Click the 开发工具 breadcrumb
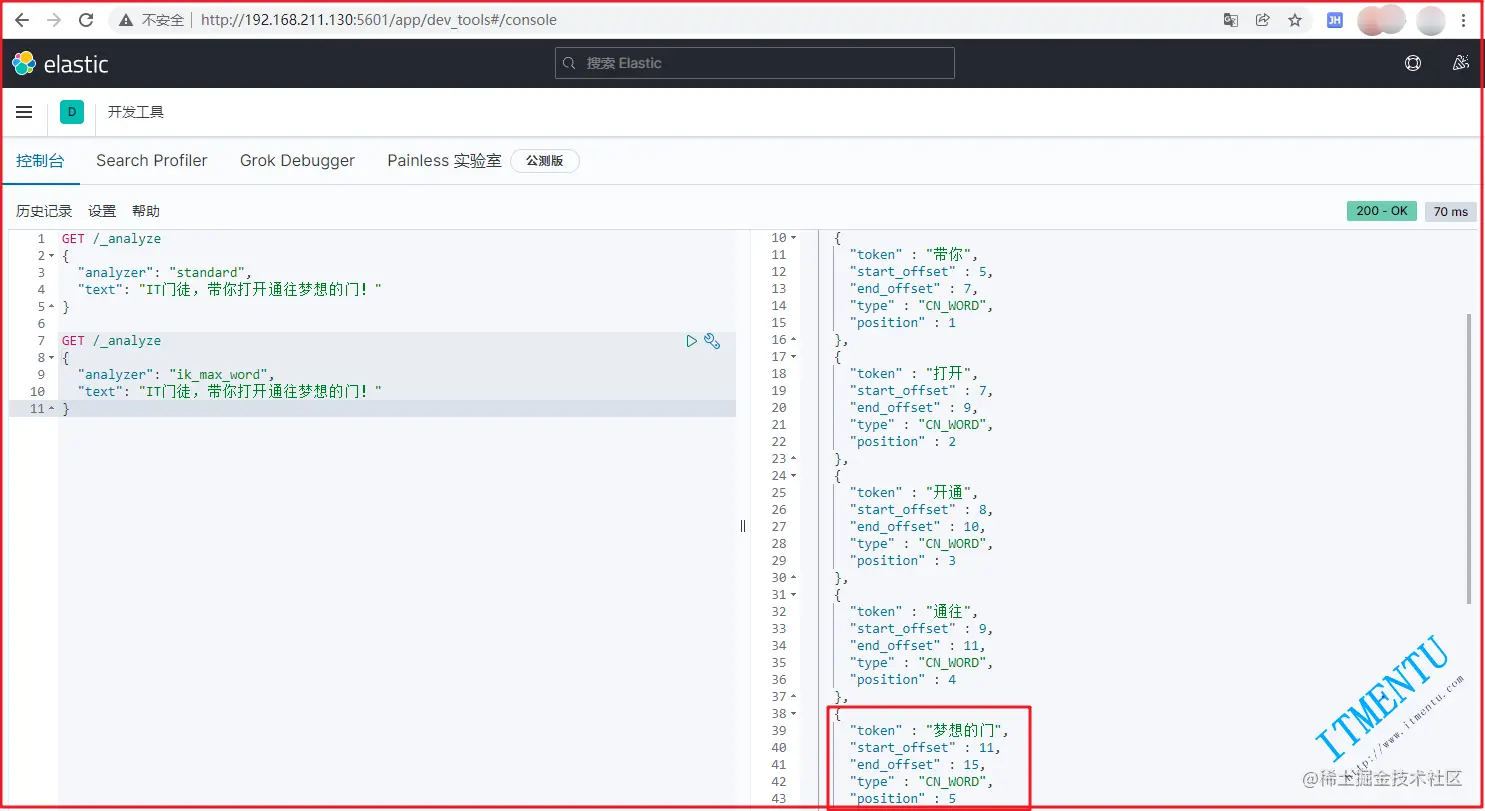This screenshot has width=1485, height=811. tap(136, 112)
